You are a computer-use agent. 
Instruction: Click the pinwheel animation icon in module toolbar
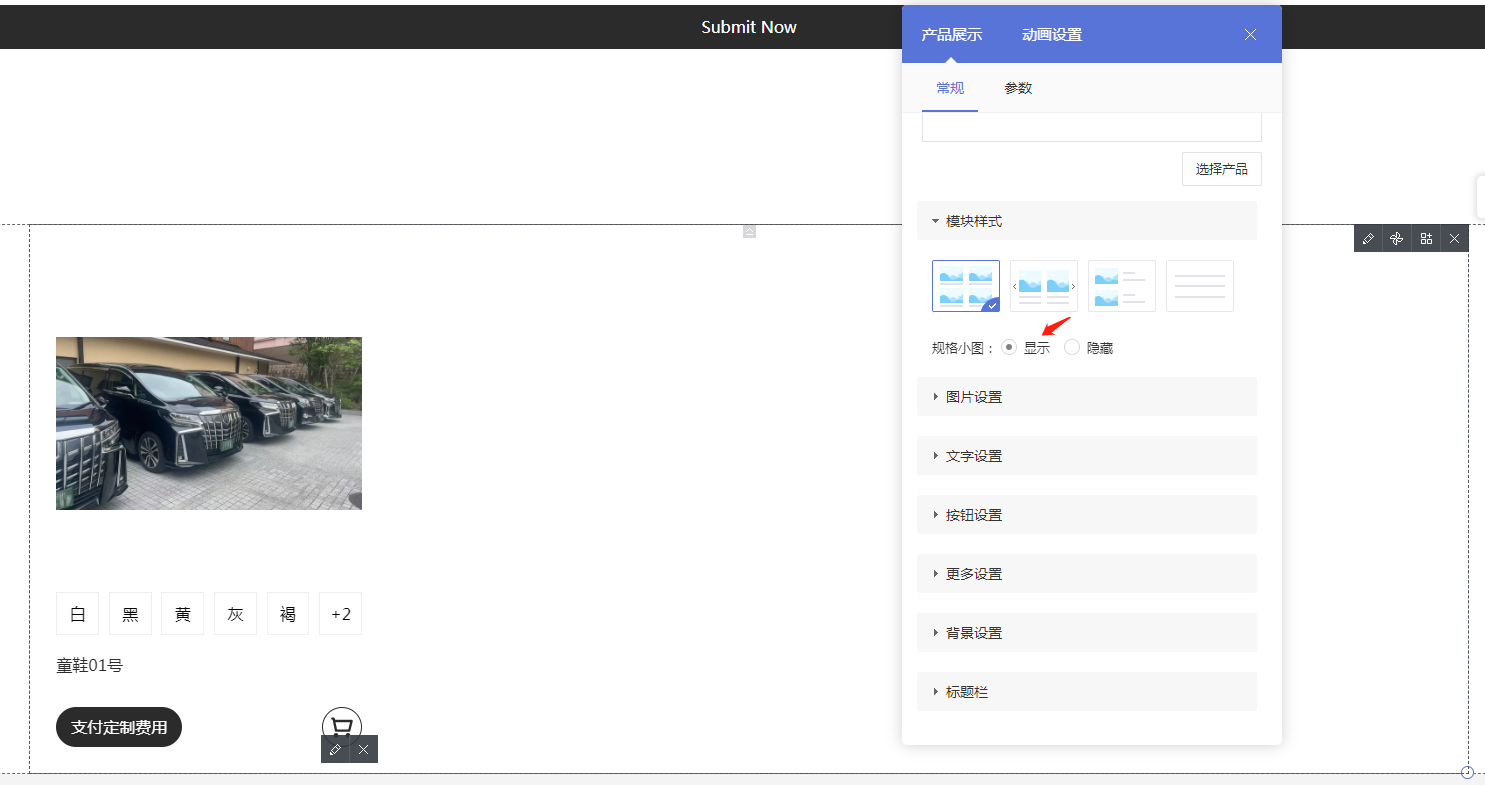[x=1397, y=238]
